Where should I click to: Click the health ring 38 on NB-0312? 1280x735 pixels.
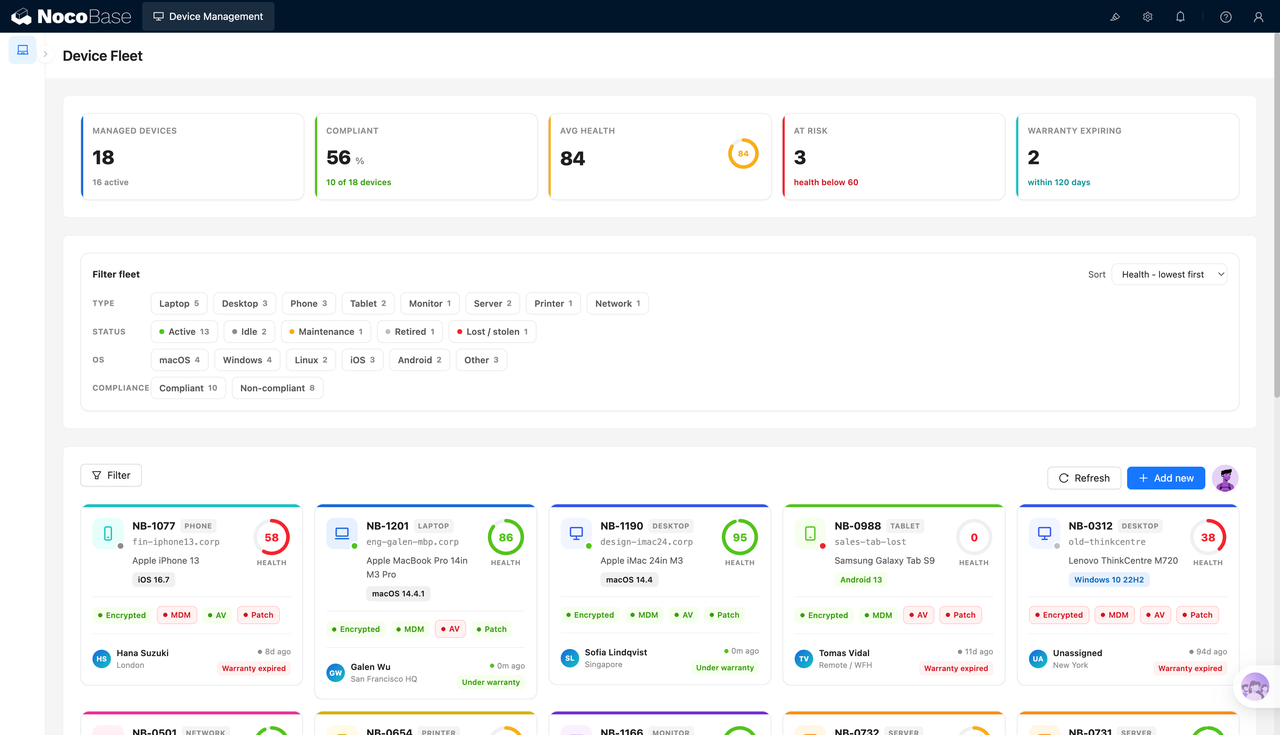[1207, 537]
